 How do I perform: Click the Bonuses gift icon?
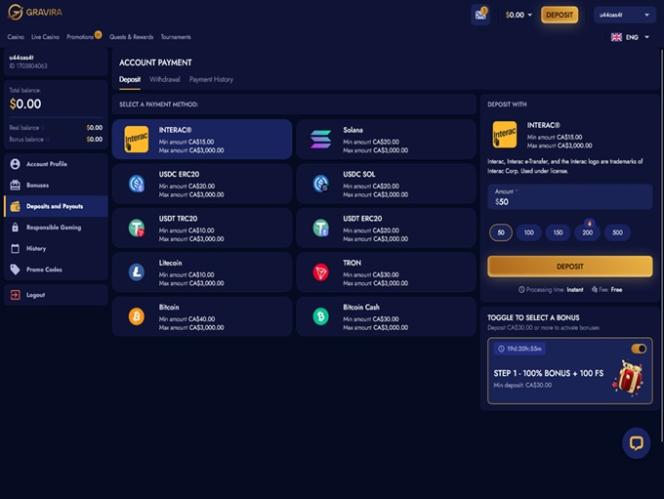tap(15, 185)
